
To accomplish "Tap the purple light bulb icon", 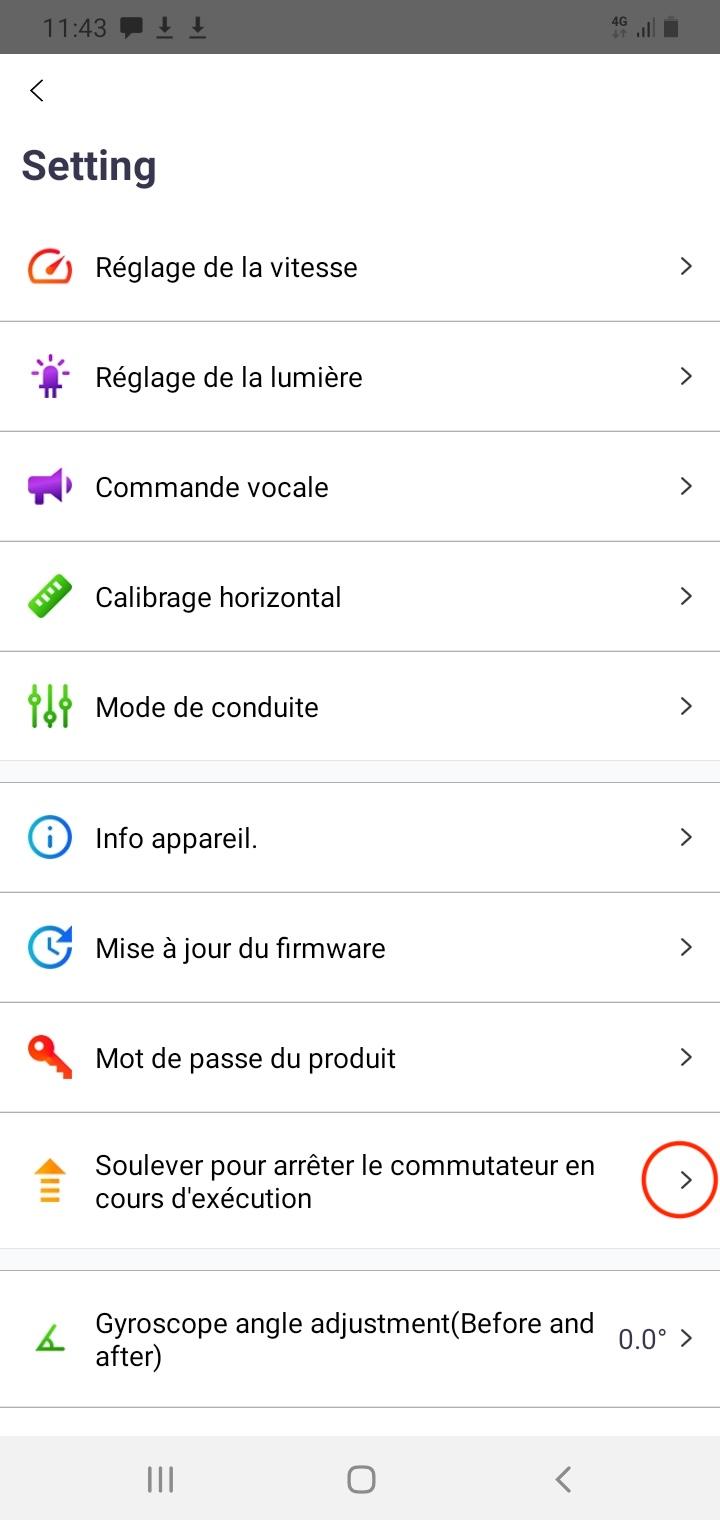I will tap(49, 377).
